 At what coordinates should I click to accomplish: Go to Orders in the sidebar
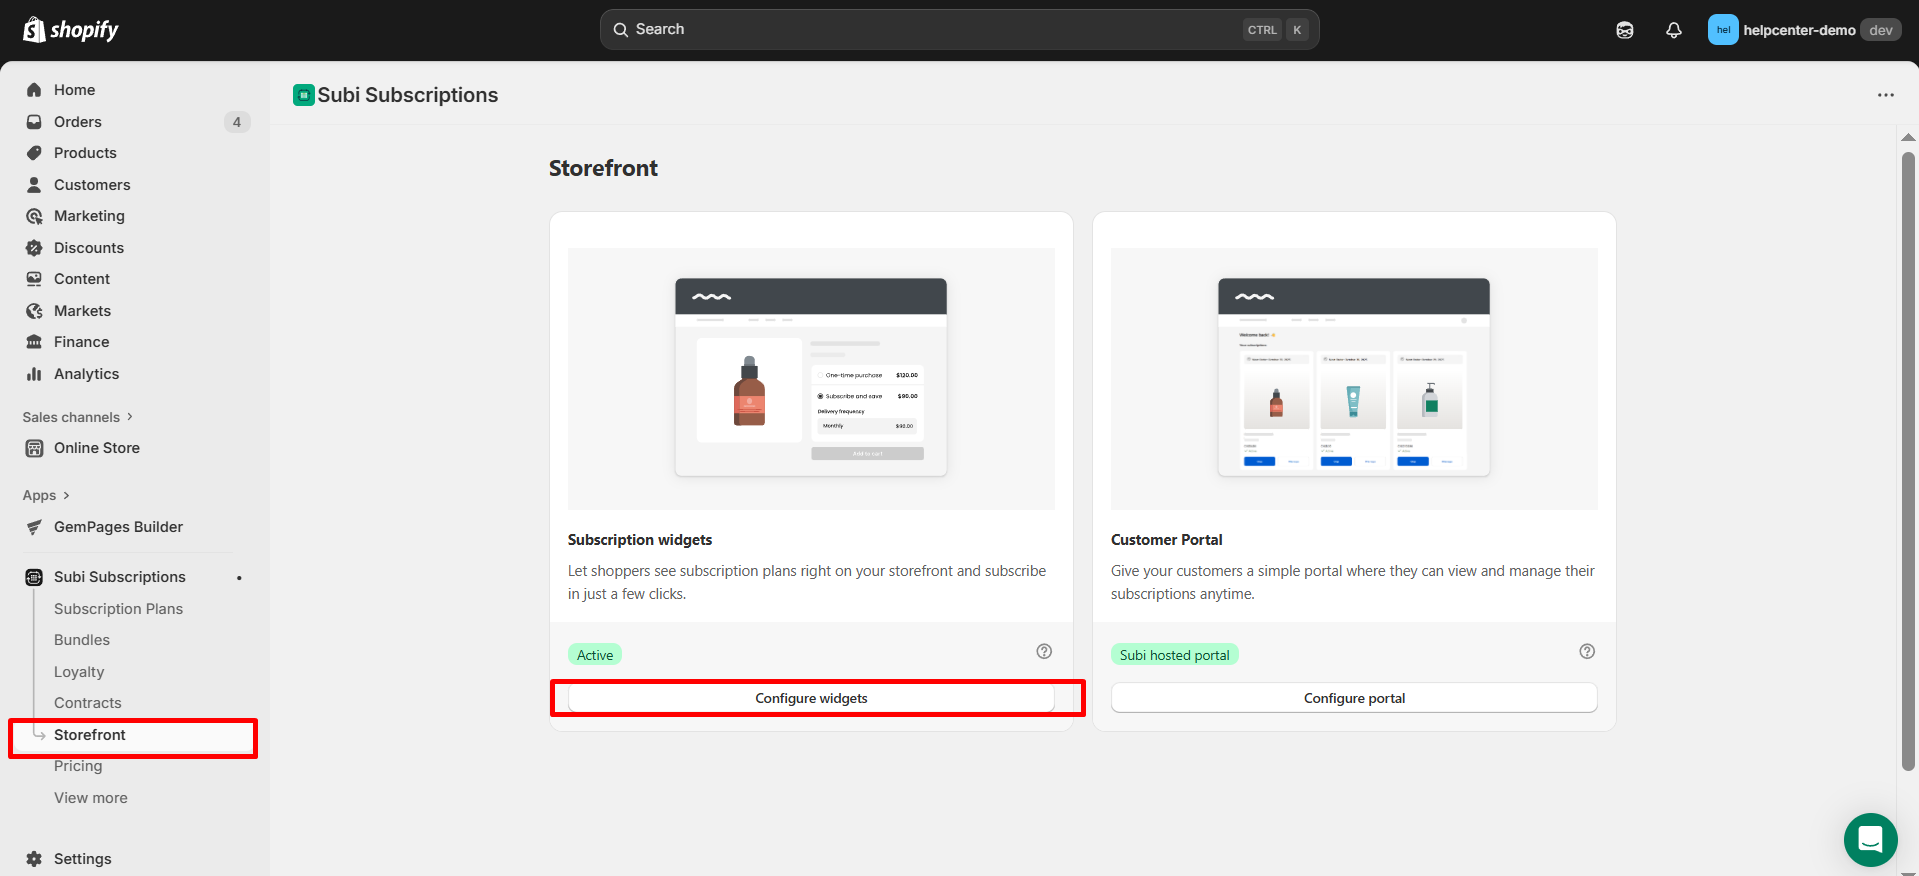click(78, 122)
